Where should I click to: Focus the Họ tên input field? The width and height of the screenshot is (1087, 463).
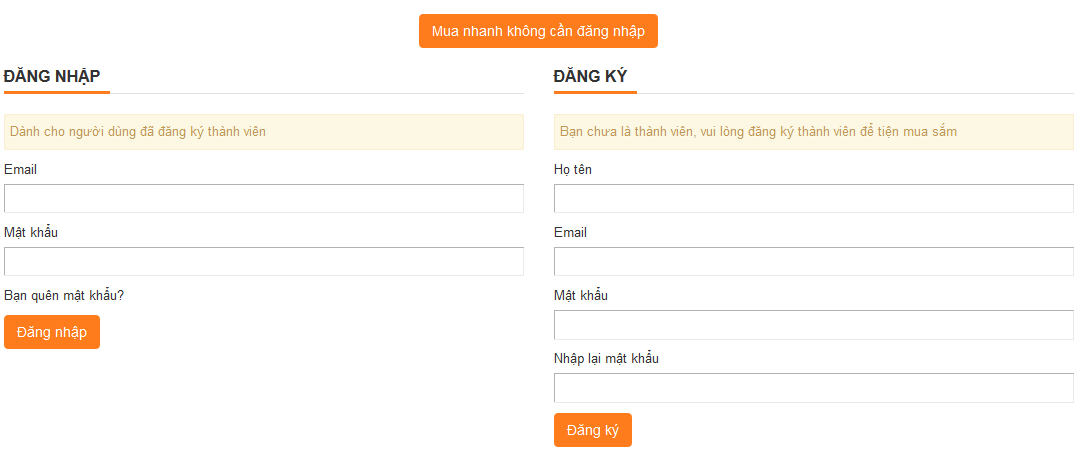click(x=814, y=198)
